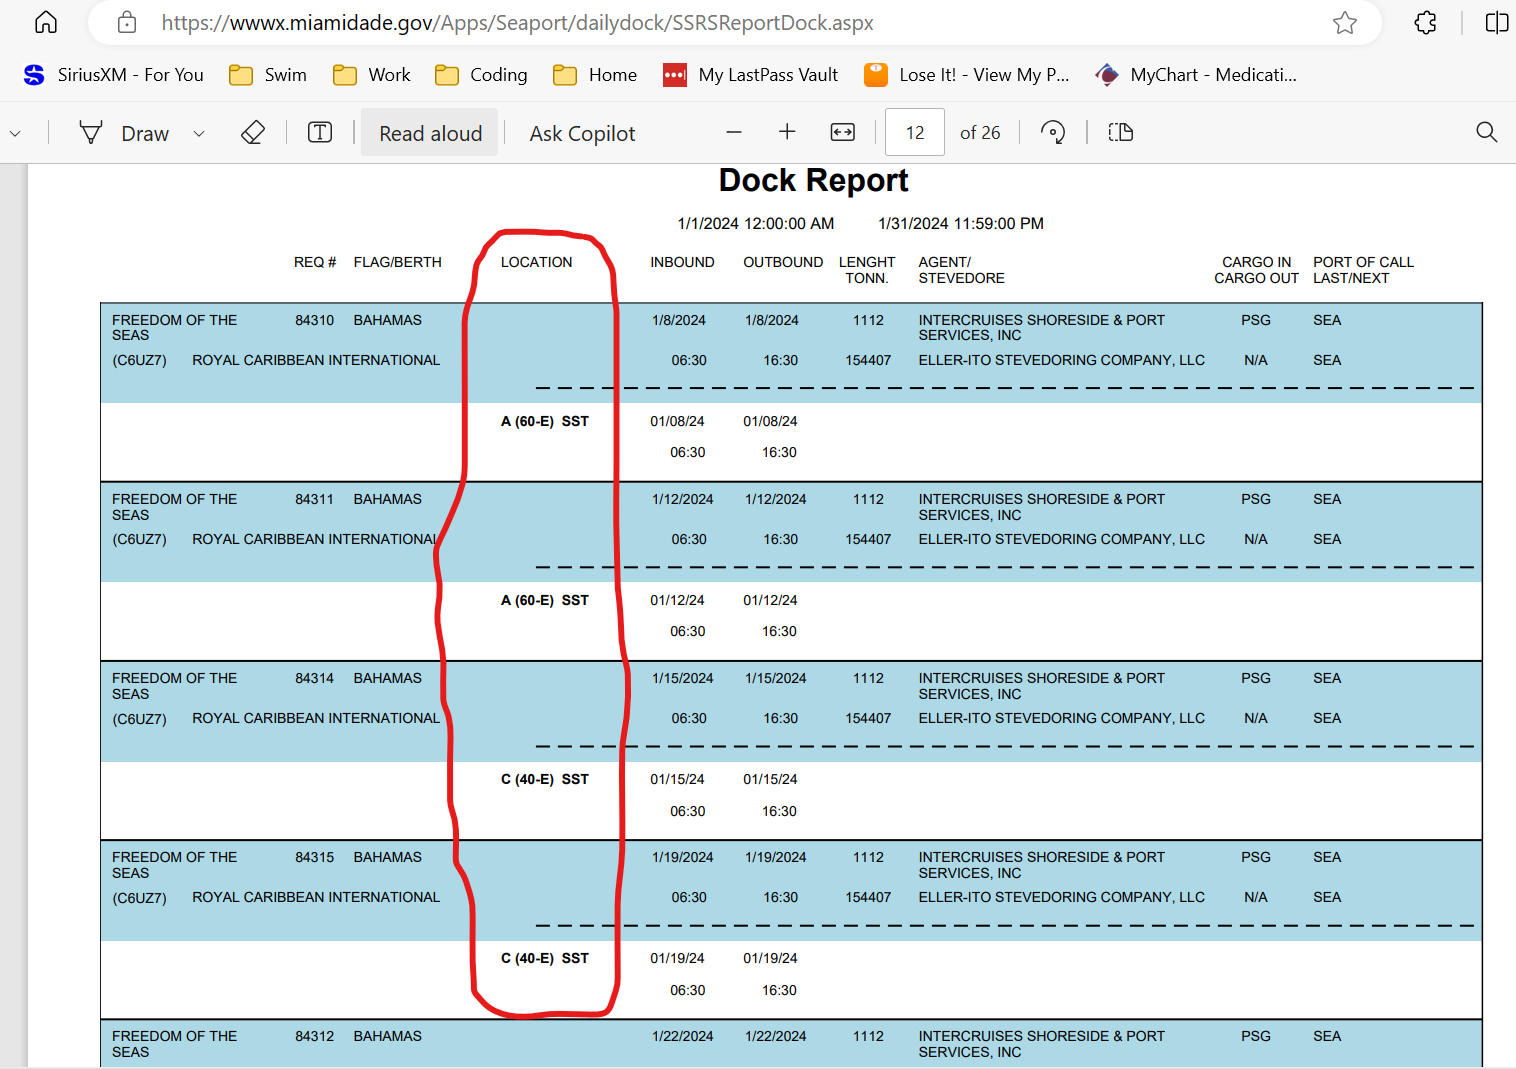The height and width of the screenshot is (1069, 1516).
Task: Toggle Read aloud mode
Action: click(x=429, y=132)
